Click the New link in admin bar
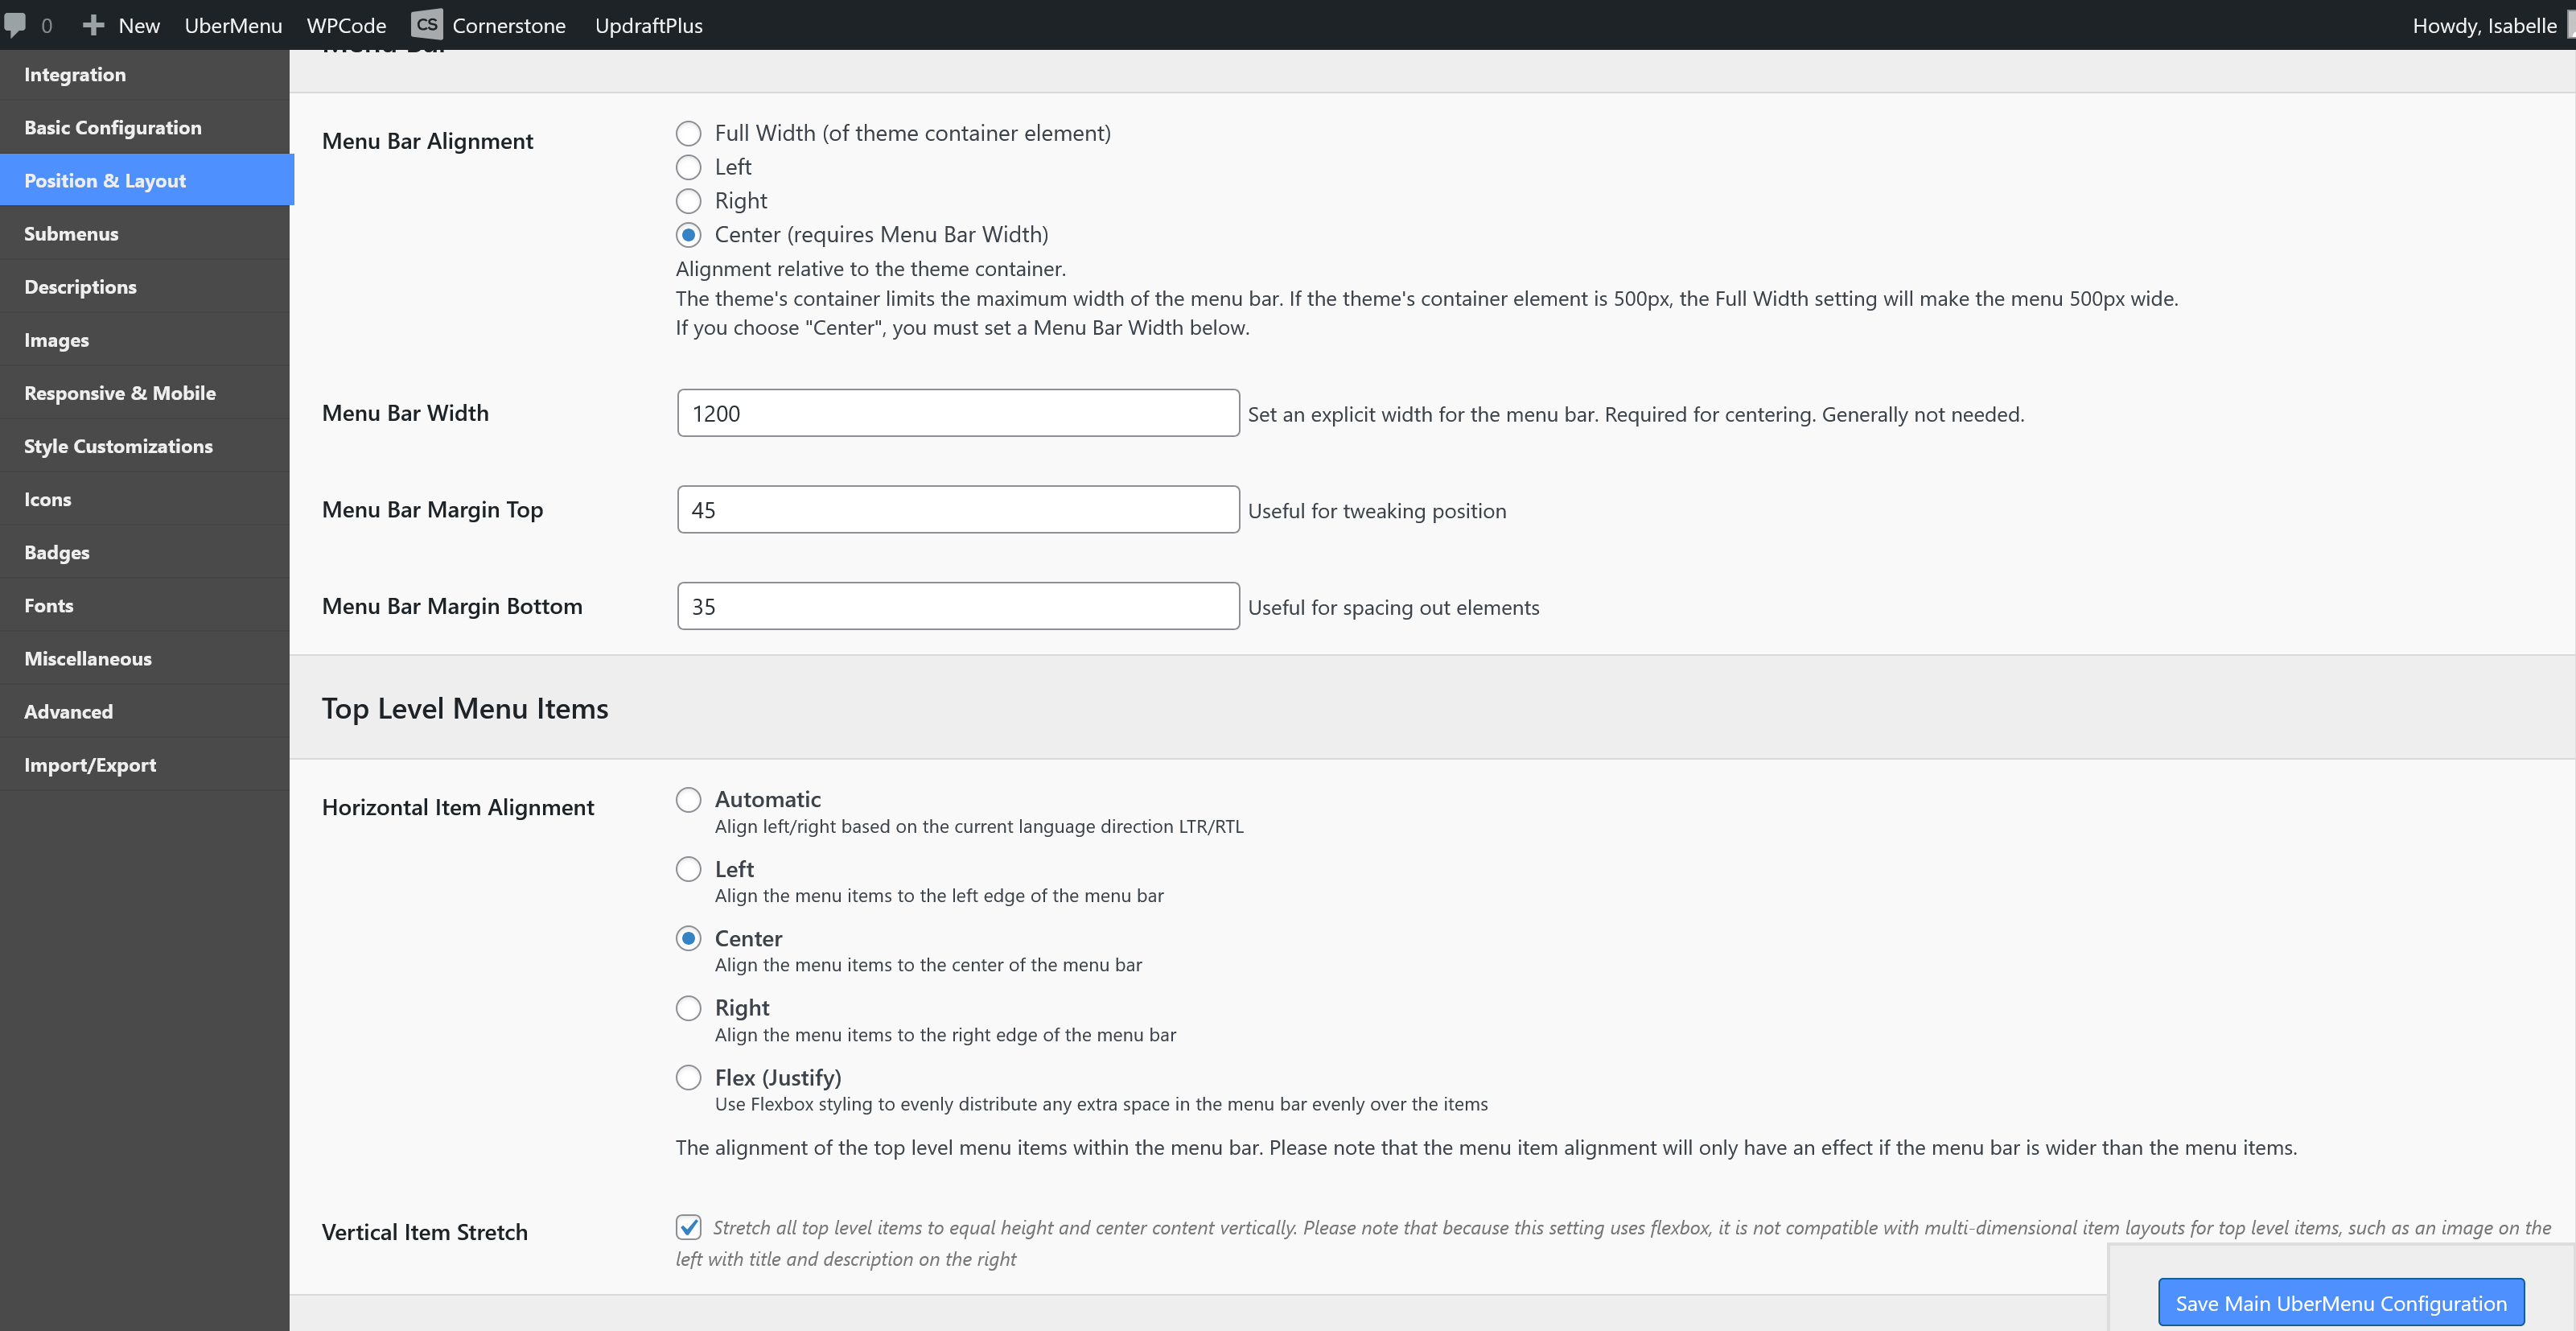 [139, 25]
